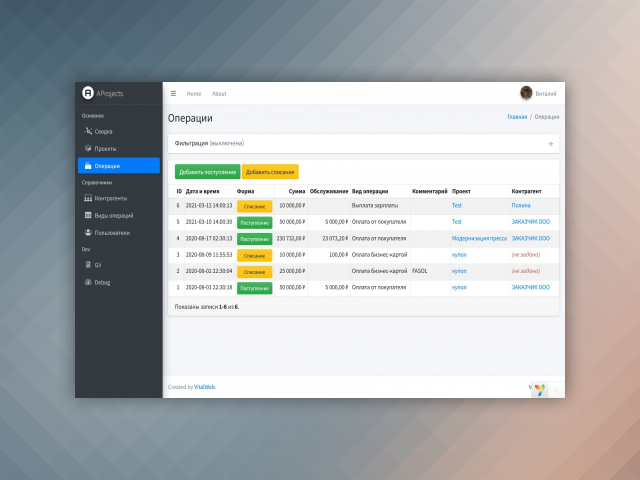Click Списание badge in row 3

click(x=254, y=256)
